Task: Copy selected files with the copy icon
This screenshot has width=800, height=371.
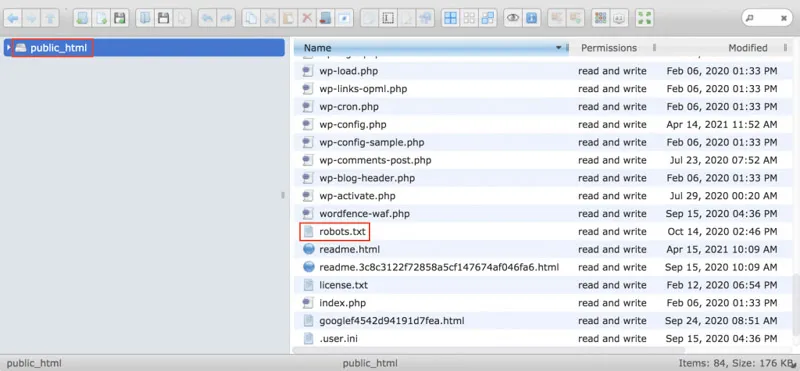Action: pyautogui.click(x=251, y=19)
